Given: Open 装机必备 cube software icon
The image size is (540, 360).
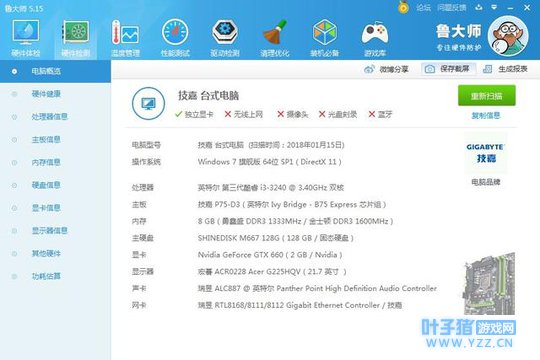Looking at the screenshot, I should click(x=324, y=32).
